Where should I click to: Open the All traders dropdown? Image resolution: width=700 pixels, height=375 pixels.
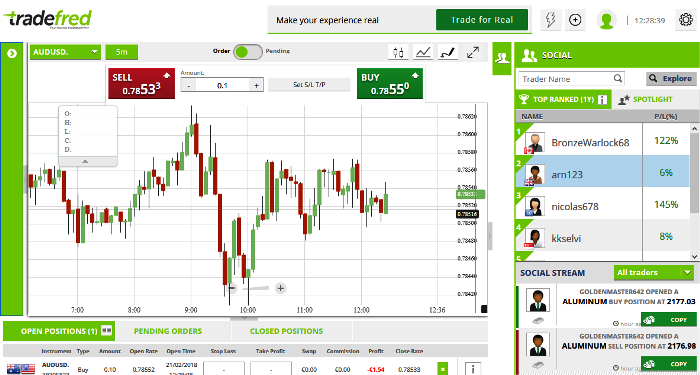tap(653, 272)
